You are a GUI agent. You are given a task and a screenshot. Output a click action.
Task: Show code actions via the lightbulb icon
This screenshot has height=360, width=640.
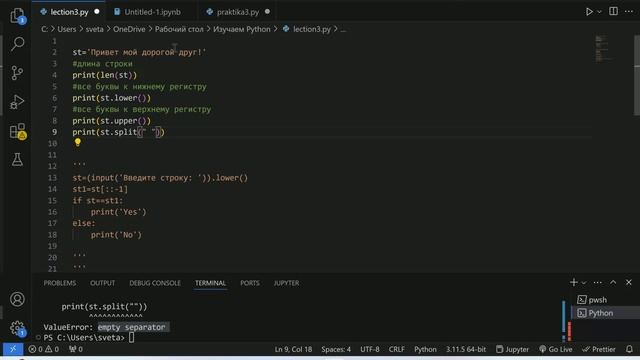pos(78,142)
